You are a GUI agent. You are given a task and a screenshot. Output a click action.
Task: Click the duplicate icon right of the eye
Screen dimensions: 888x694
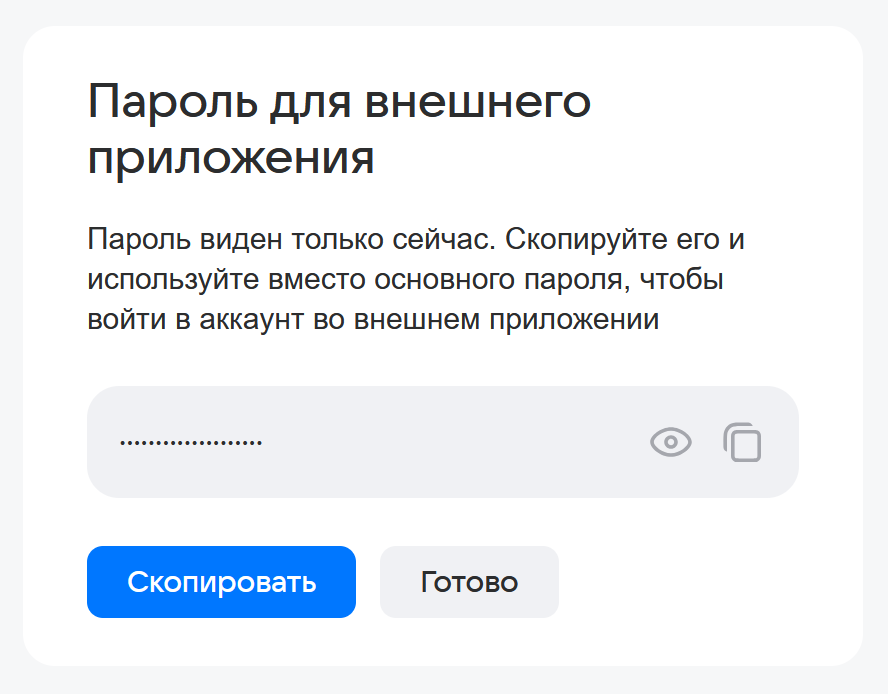pos(742,442)
